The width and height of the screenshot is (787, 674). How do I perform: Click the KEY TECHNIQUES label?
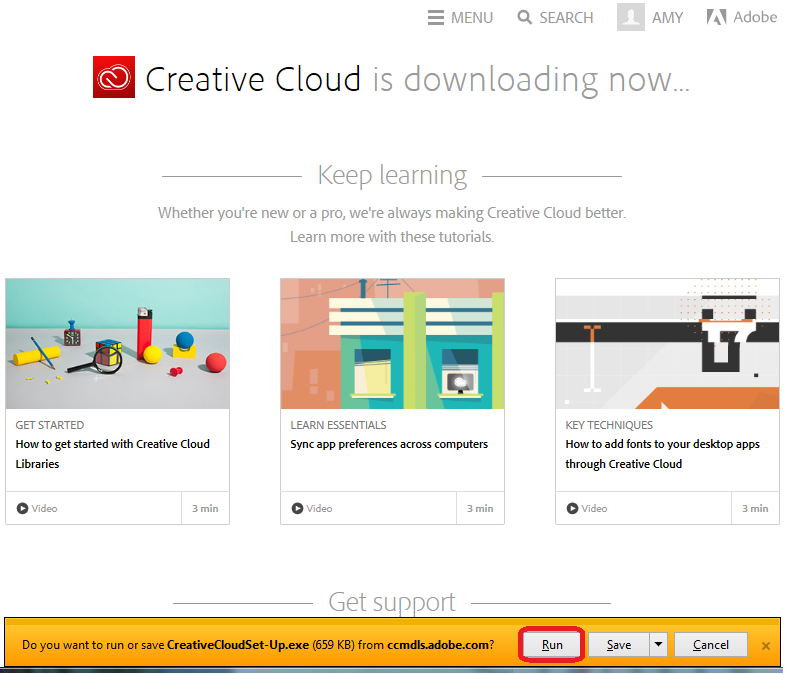pyautogui.click(x=609, y=425)
